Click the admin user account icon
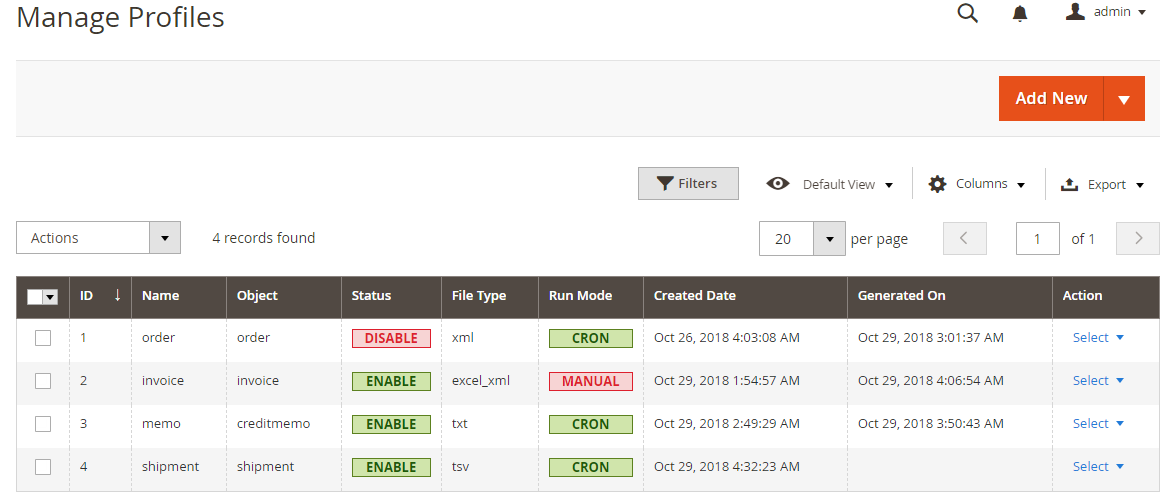The width and height of the screenshot is (1171, 495). 1075,12
